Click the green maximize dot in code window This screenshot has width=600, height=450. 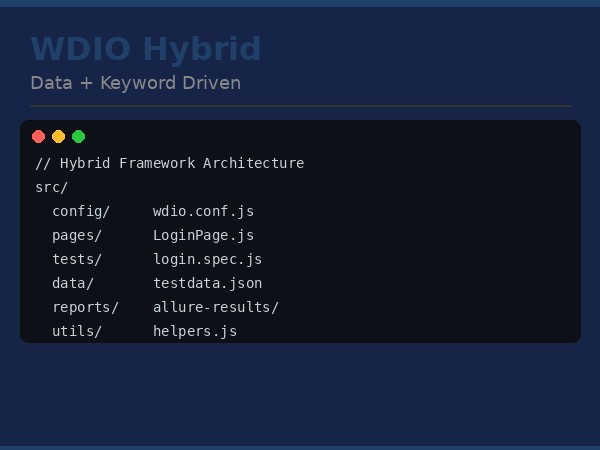point(79,137)
